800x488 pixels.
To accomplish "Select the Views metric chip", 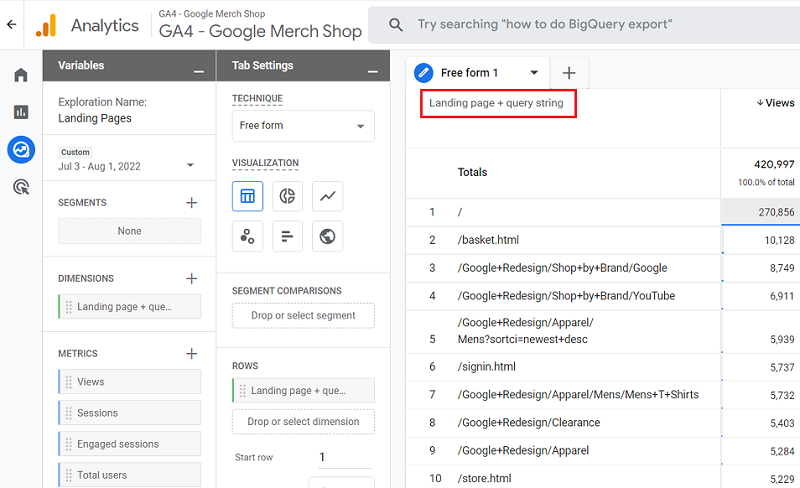I will [x=130, y=382].
